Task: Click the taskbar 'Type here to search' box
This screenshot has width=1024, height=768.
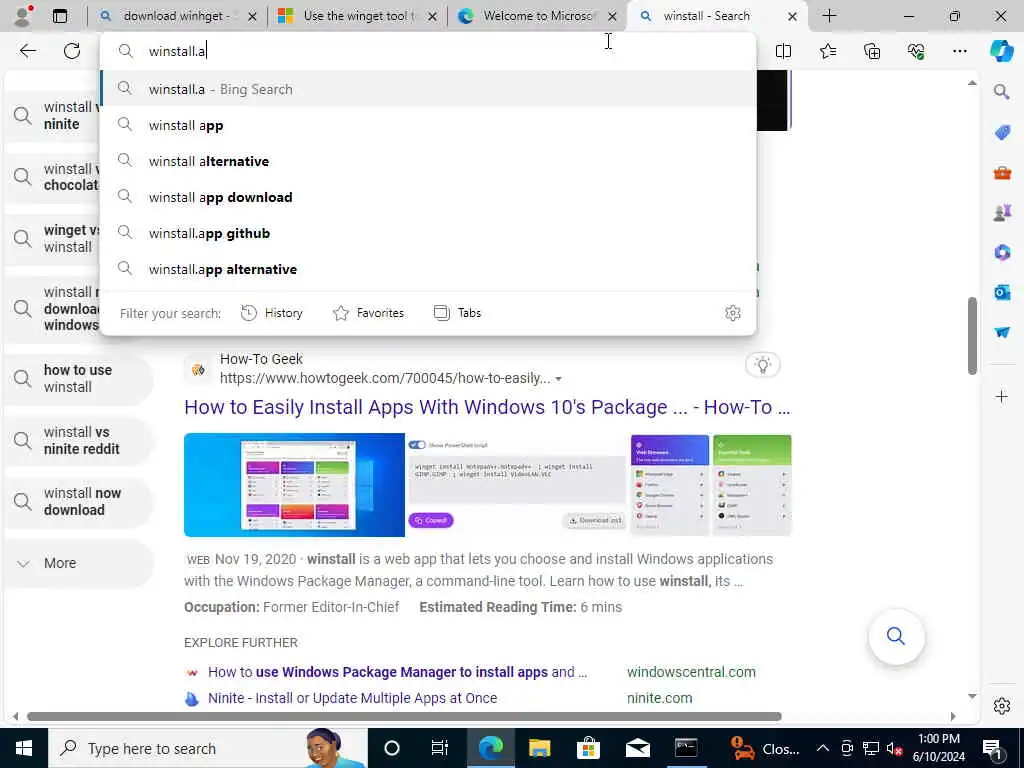Action: (x=208, y=748)
